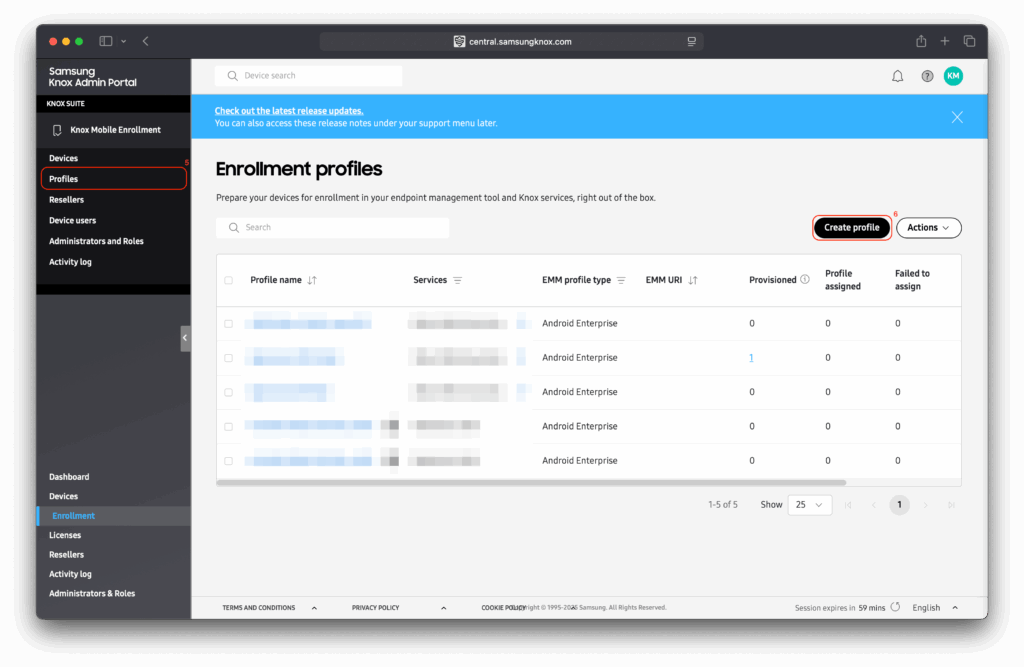
Task: Open the help menu via question mark icon
Action: tap(925, 75)
